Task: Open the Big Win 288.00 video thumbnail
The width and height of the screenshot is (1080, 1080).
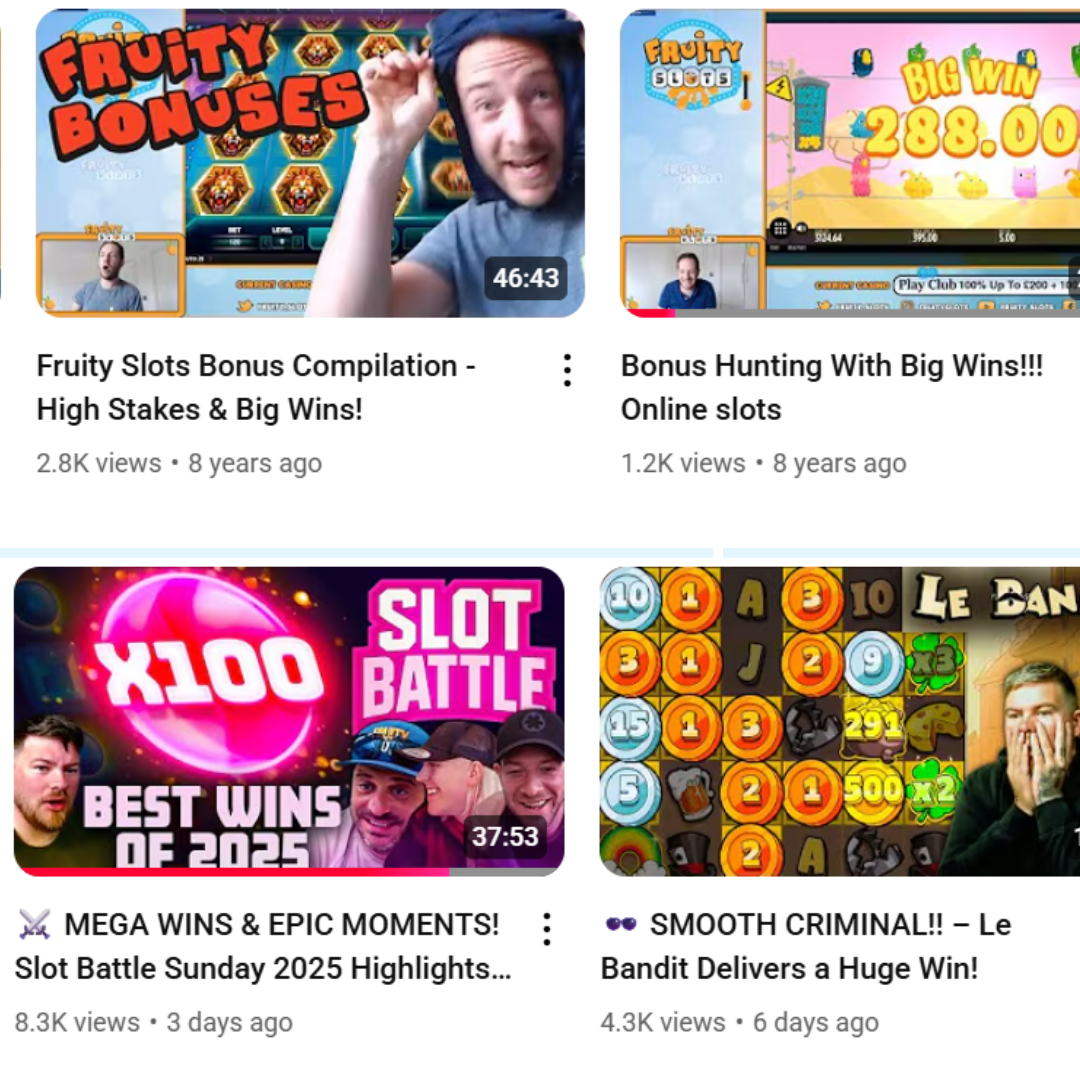Action: click(850, 163)
